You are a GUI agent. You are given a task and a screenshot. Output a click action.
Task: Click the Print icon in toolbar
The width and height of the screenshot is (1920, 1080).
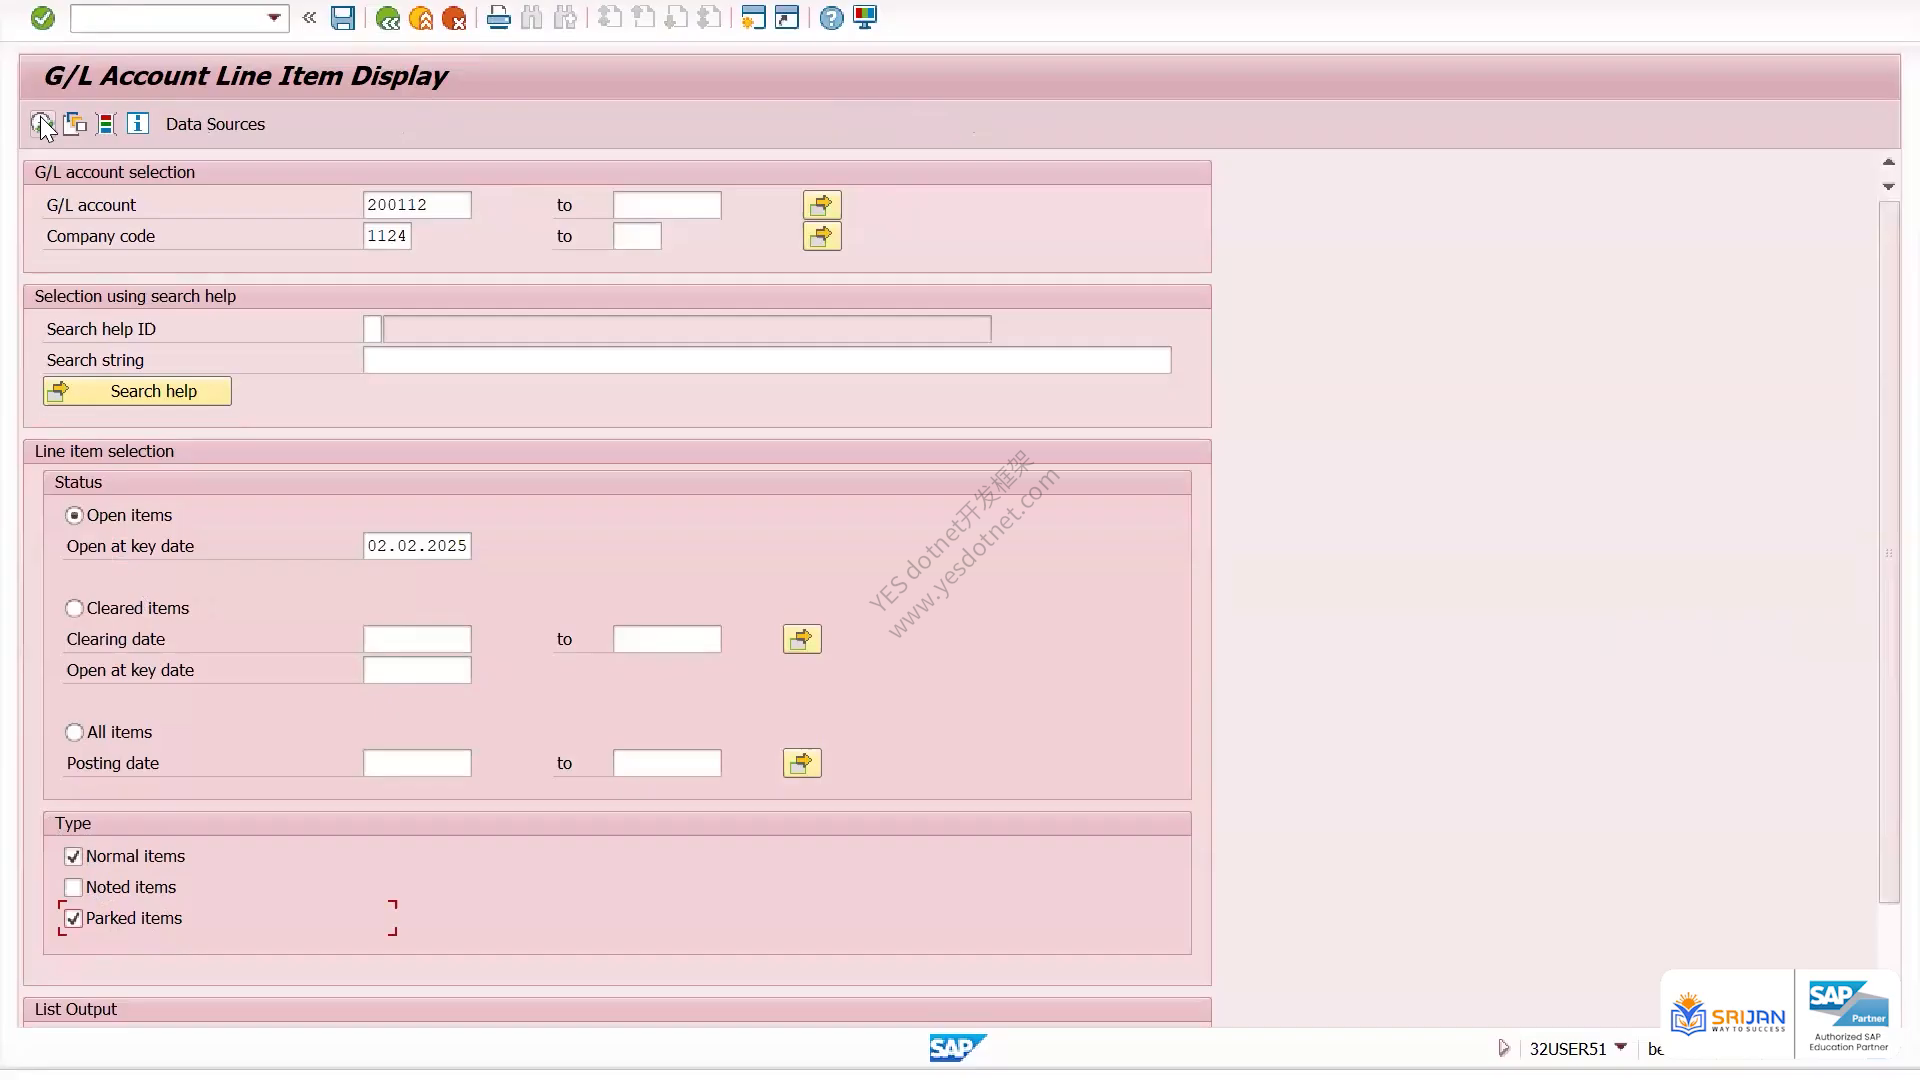pyautogui.click(x=498, y=18)
